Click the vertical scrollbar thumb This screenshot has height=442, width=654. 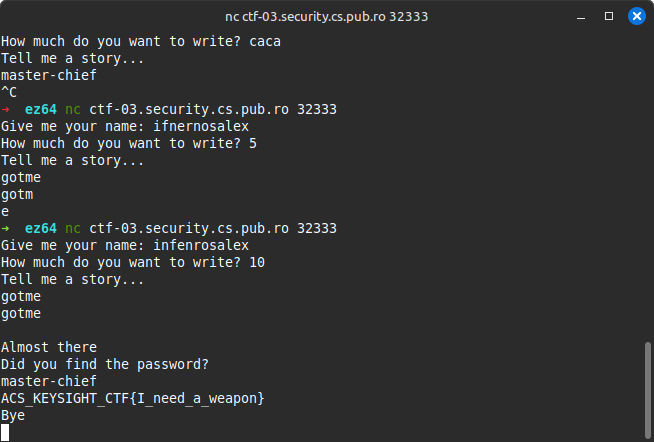click(647, 390)
